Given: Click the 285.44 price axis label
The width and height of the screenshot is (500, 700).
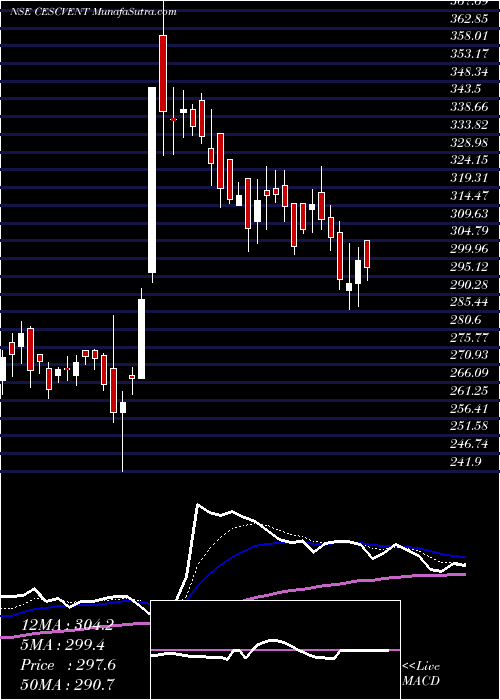Looking at the screenshot, I should (x=470, y=302).
